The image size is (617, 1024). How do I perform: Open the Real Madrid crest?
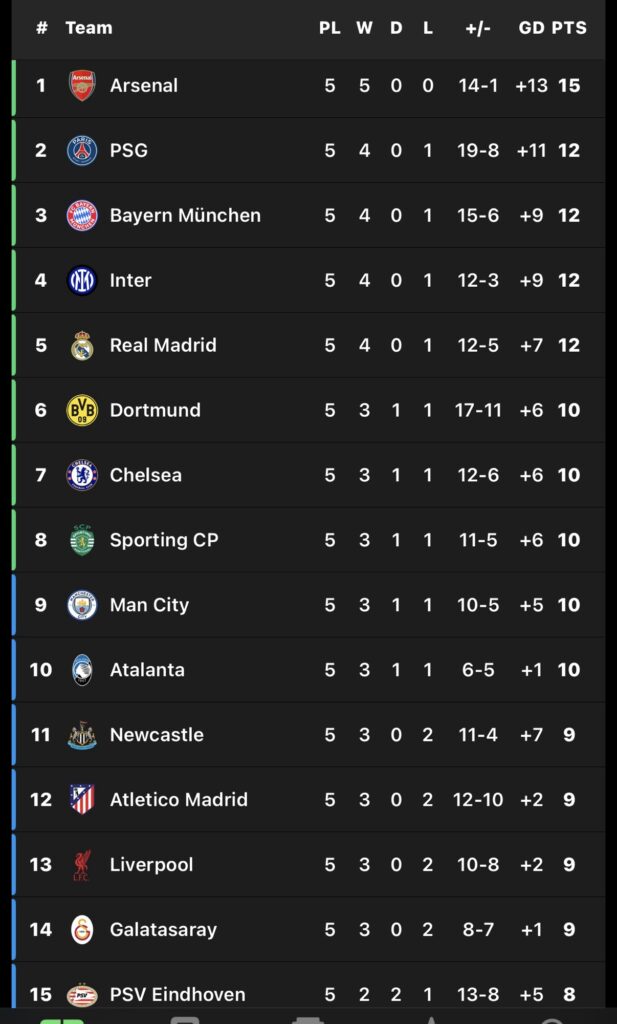click(x=82, y=346)
